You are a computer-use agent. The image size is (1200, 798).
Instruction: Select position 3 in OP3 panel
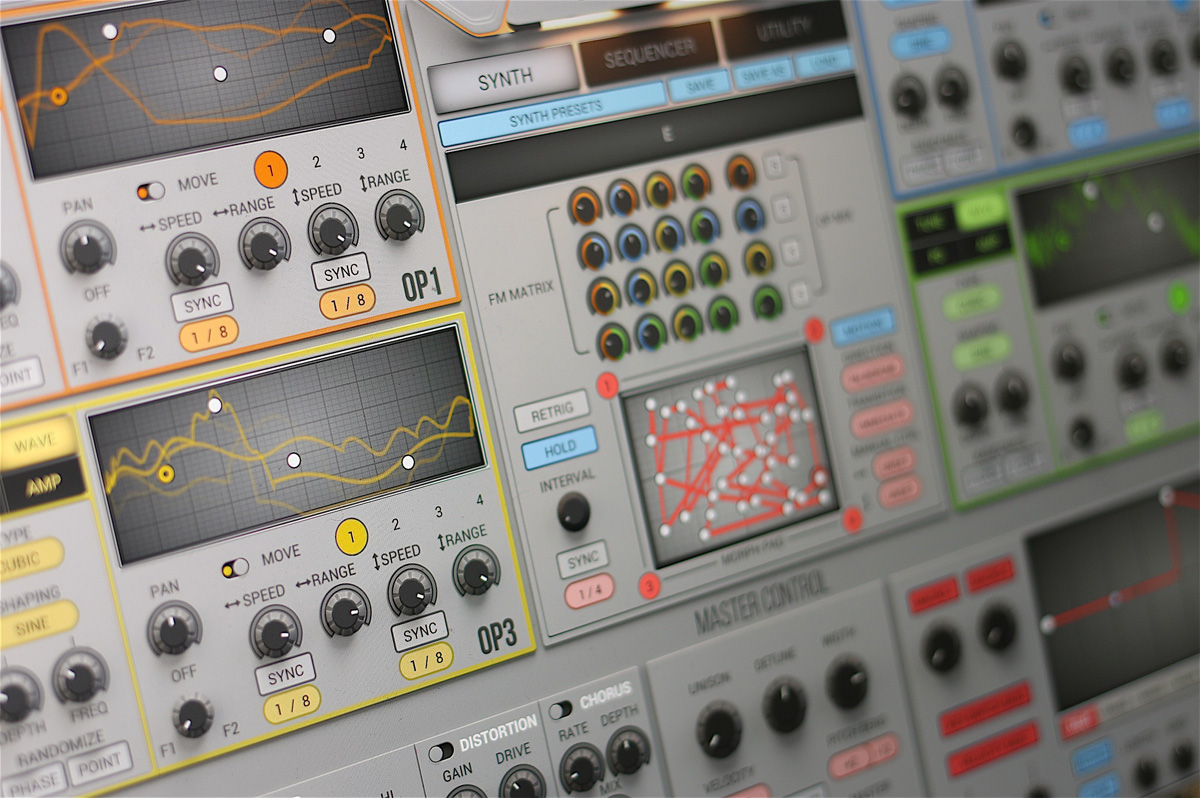click(438, 513)
